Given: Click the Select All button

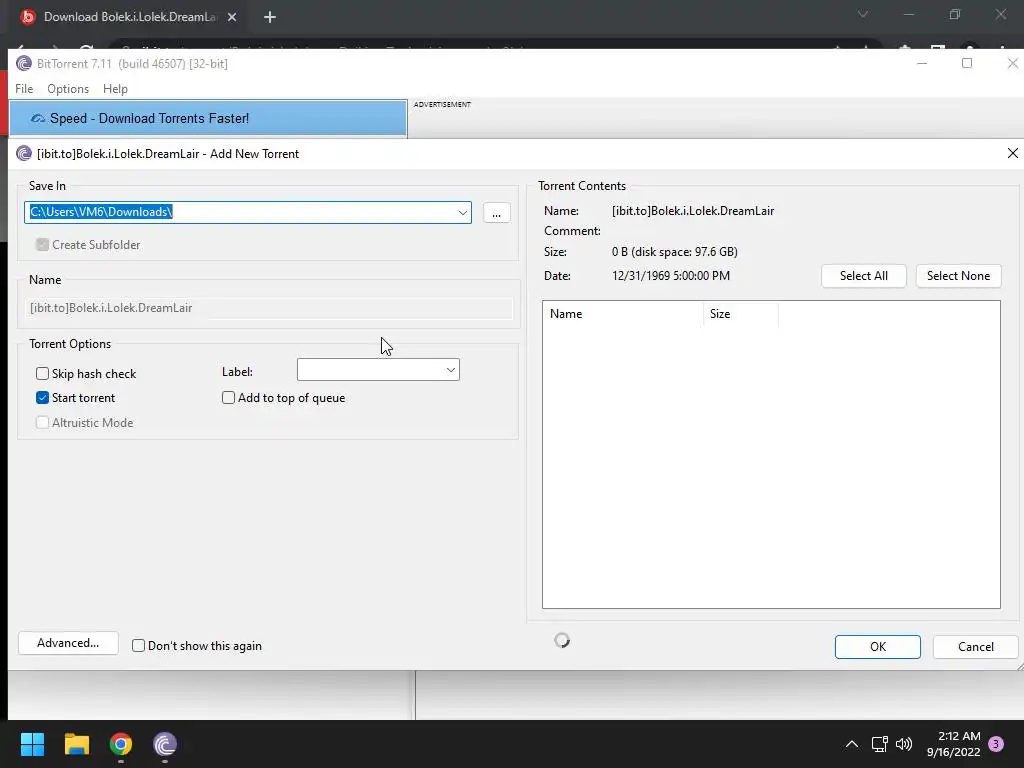Looking at the screenshot, I should (x=863, y=276).
